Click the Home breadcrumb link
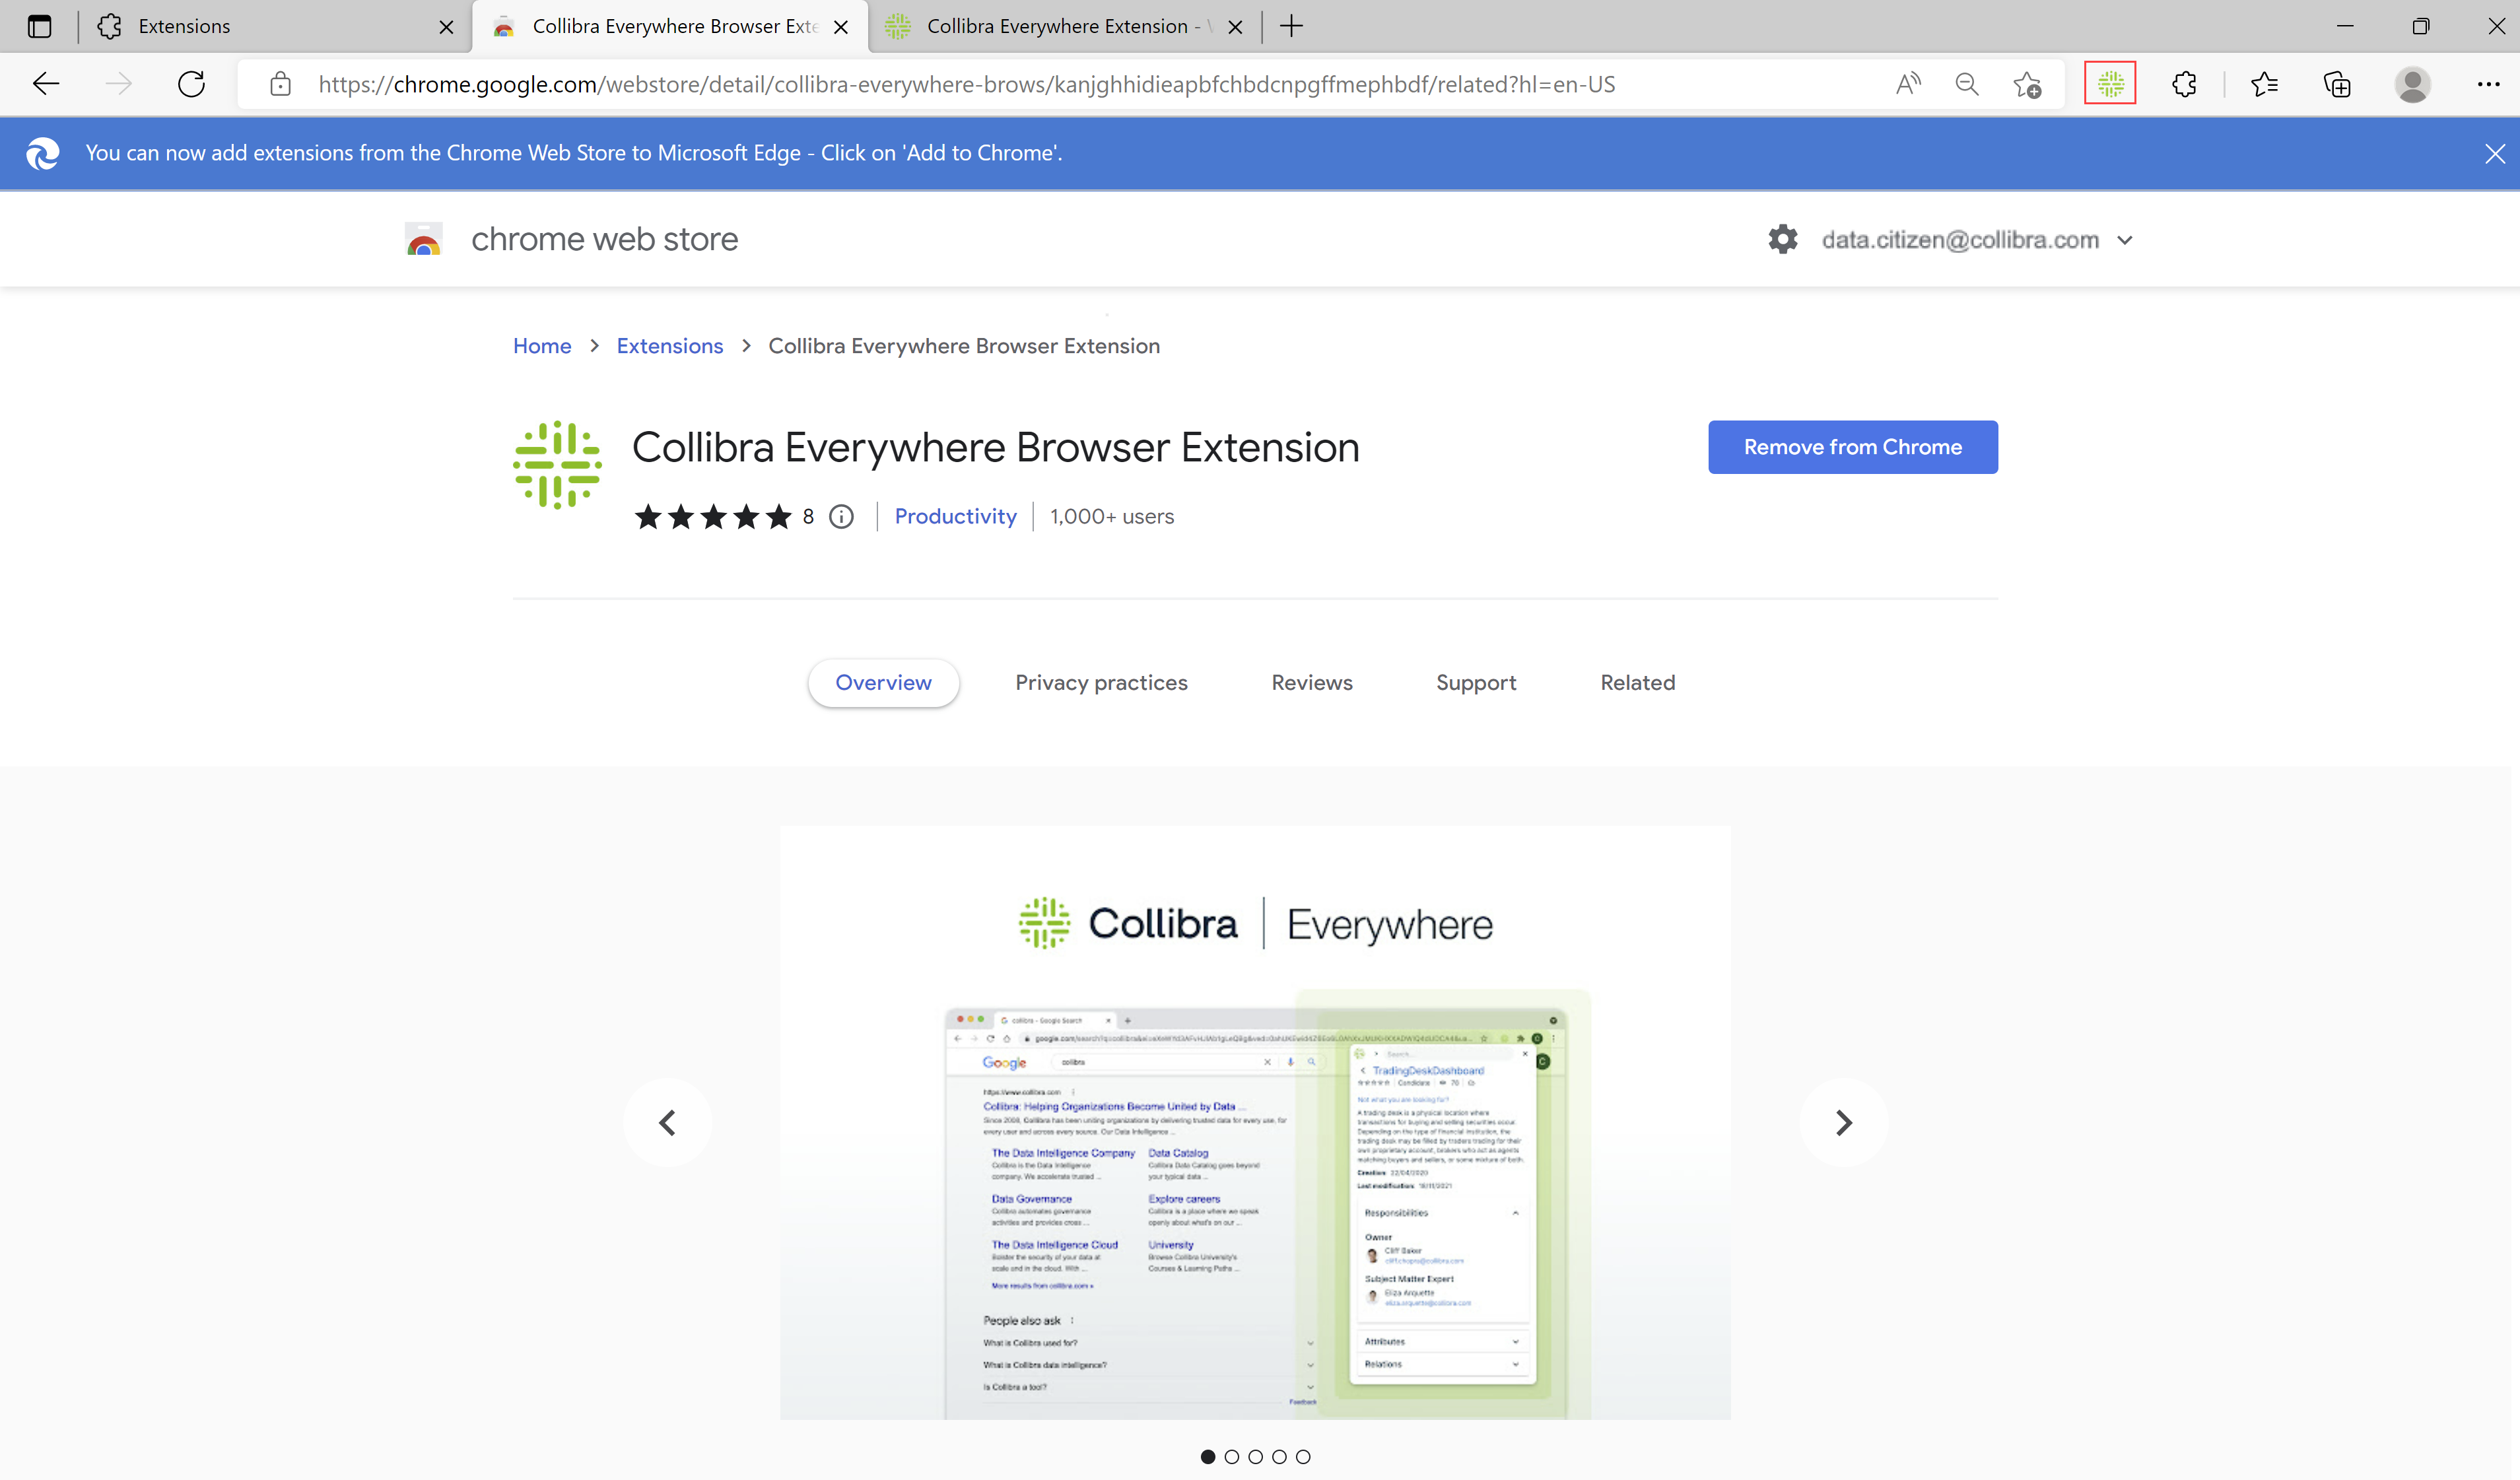 click(x=541, y=345)
